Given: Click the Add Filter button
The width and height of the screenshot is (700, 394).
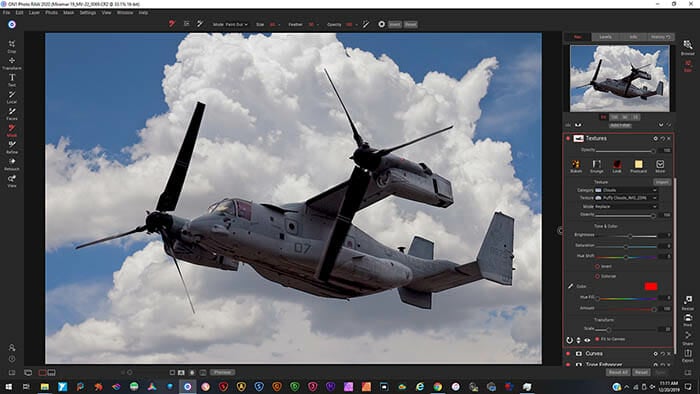Looking at the screenshot, I should pyautogui.click(x=621, y=125).
